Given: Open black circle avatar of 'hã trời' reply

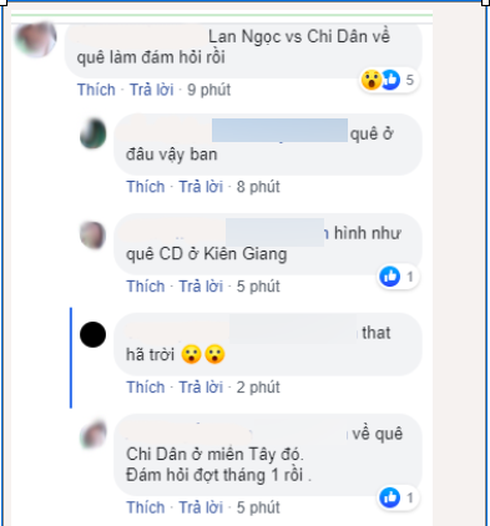Looking at the screenshot, I should [93, 334].
